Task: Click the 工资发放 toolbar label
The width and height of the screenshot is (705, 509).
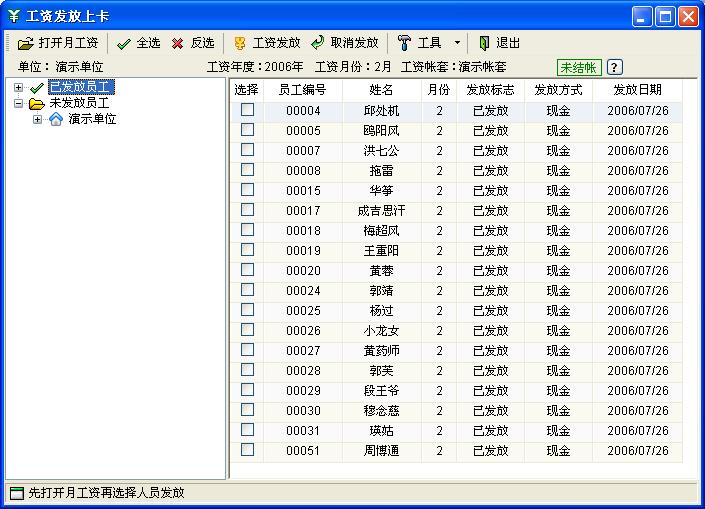Action: (277, 43)
